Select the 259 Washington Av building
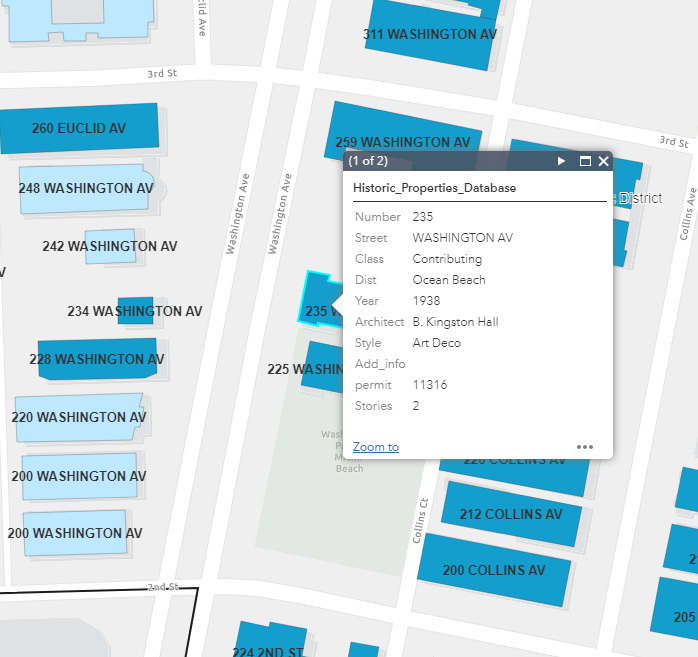 click(x=400, y=135)
